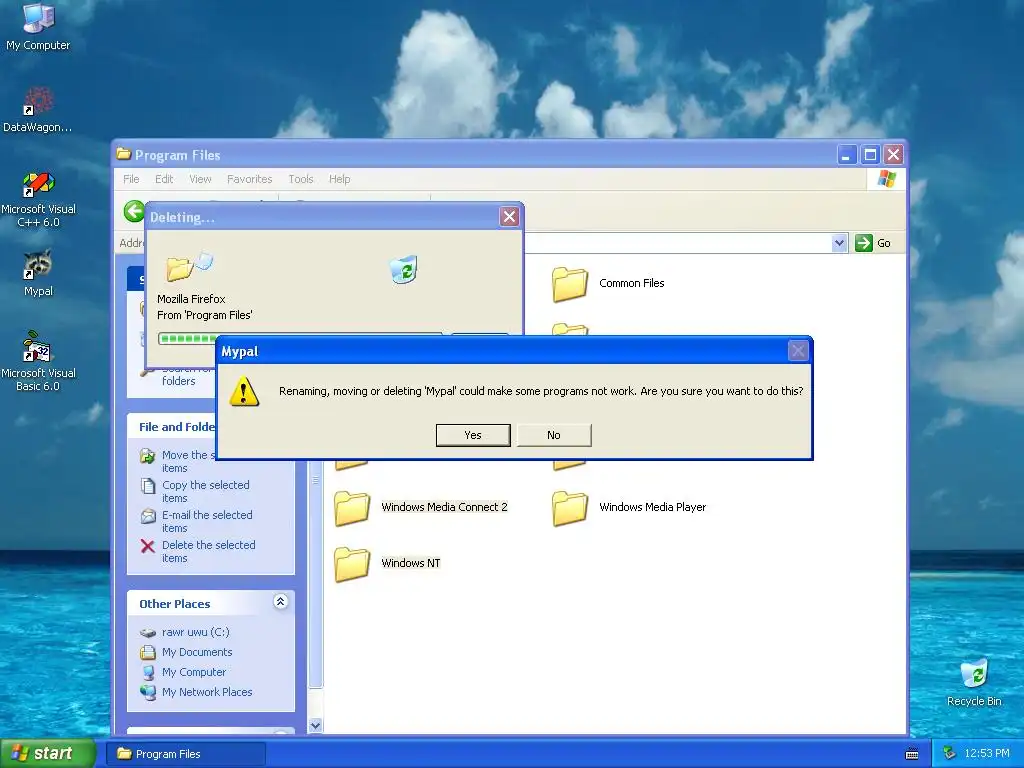The width and height of the screenshot is (1024, 768).
Task: Click the My Network Places globe icon
Action: [148, 692]
